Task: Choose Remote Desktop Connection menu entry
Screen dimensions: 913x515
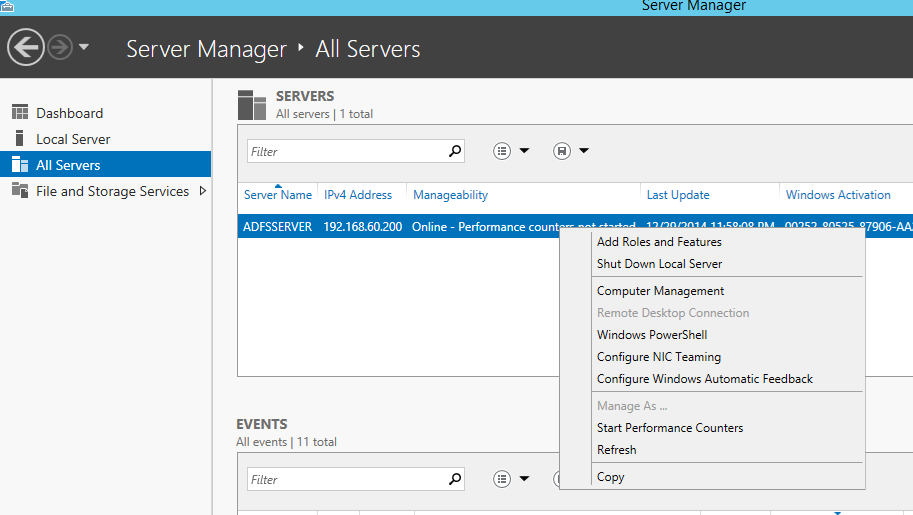Action: click(x=673, y=313)
